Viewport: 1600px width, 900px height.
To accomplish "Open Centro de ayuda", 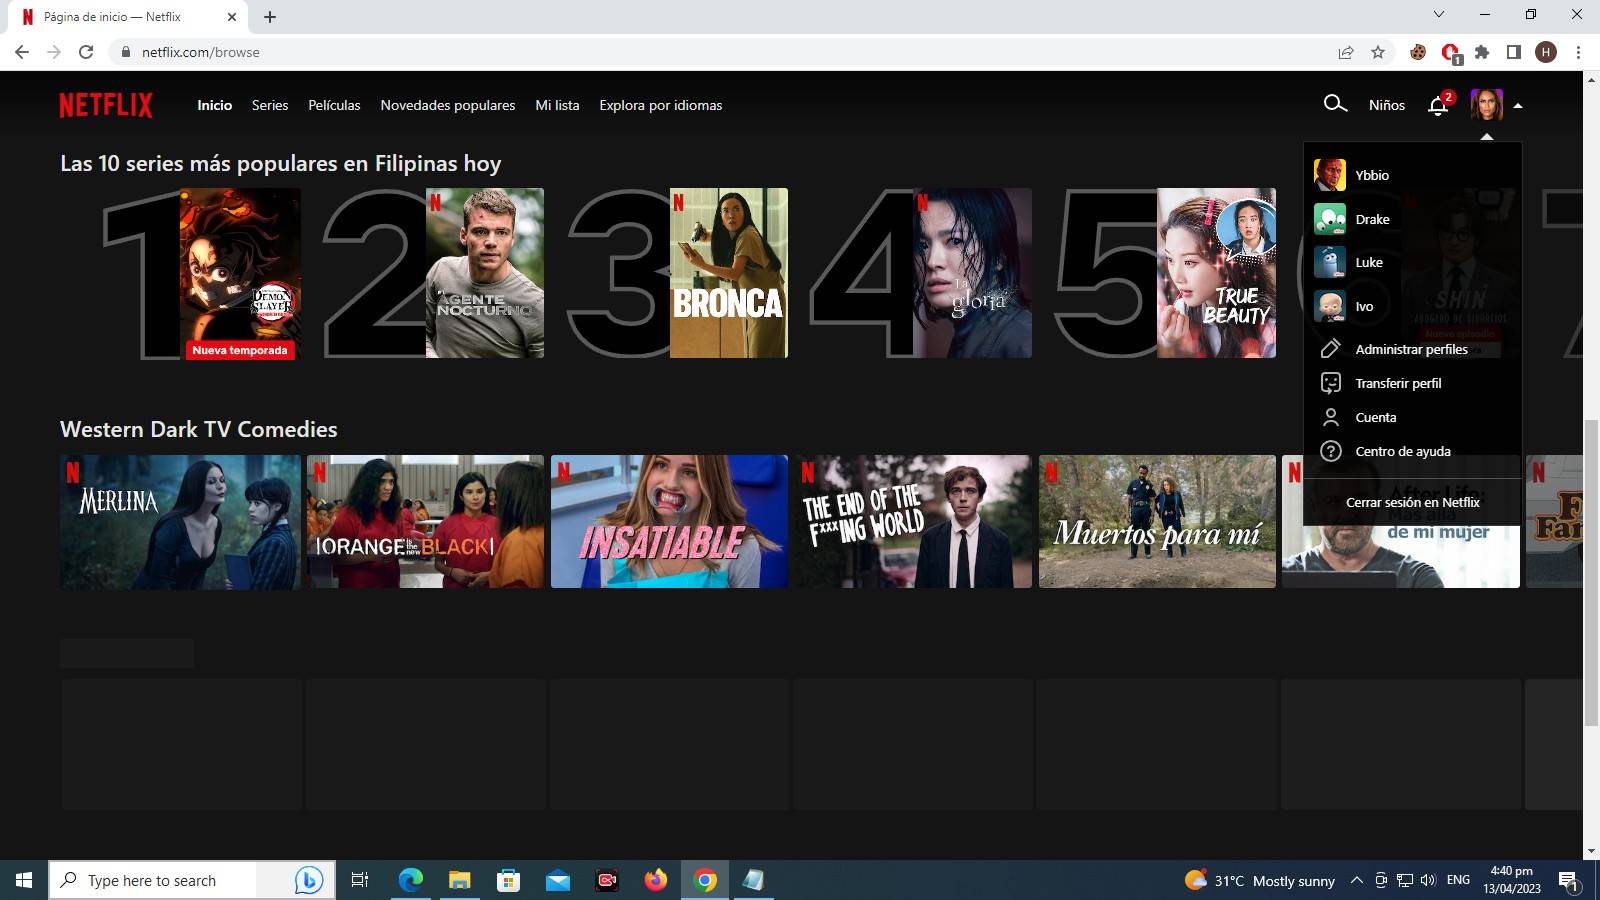I will tap(1402, 451).
